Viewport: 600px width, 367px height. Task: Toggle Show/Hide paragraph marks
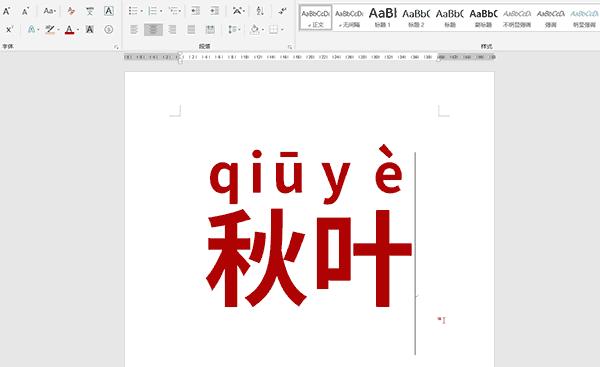pyautogui.click(x=282, y=11)
